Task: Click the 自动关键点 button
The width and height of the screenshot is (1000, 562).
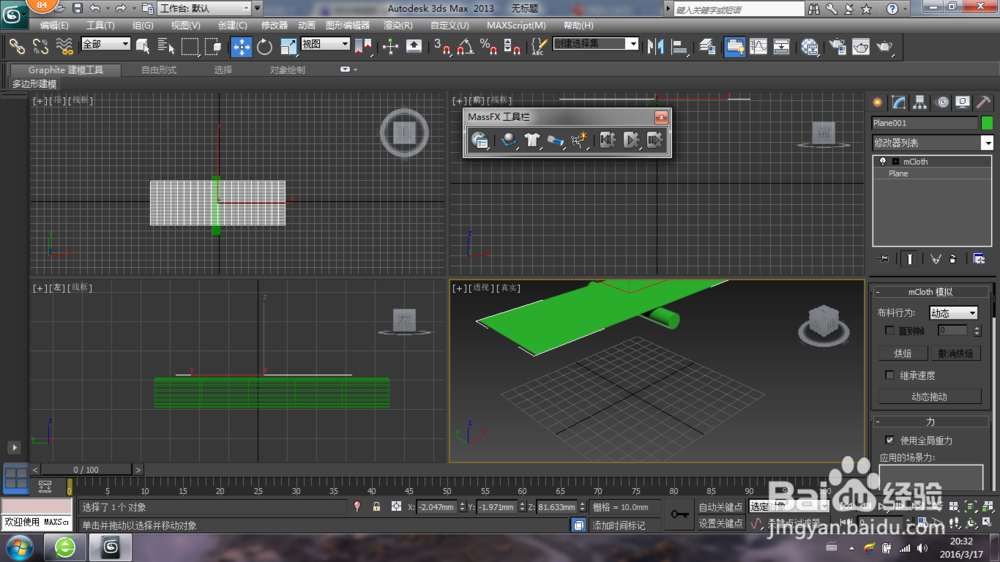Action: (x=720, y=507)
